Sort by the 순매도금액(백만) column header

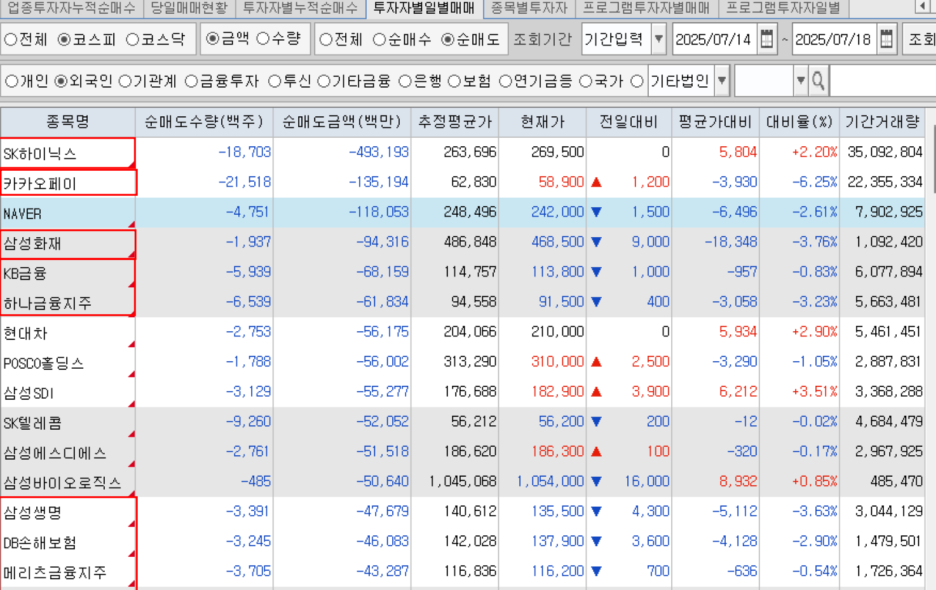coord(341,123)
